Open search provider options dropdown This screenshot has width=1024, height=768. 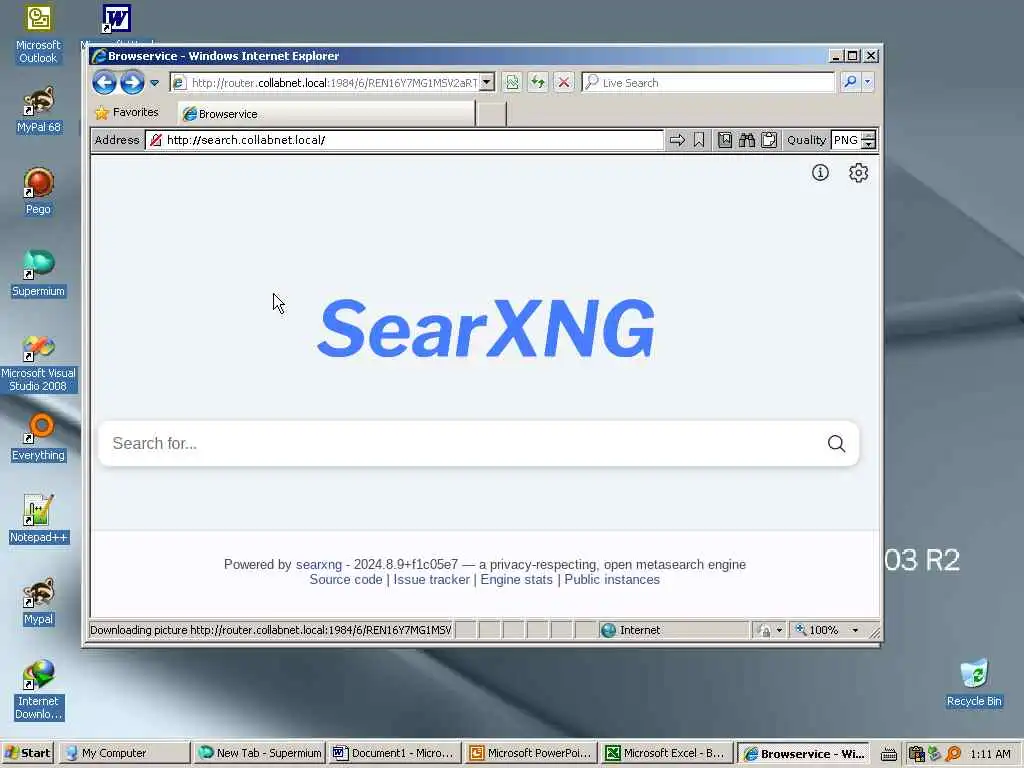click(x=867, y=82)
